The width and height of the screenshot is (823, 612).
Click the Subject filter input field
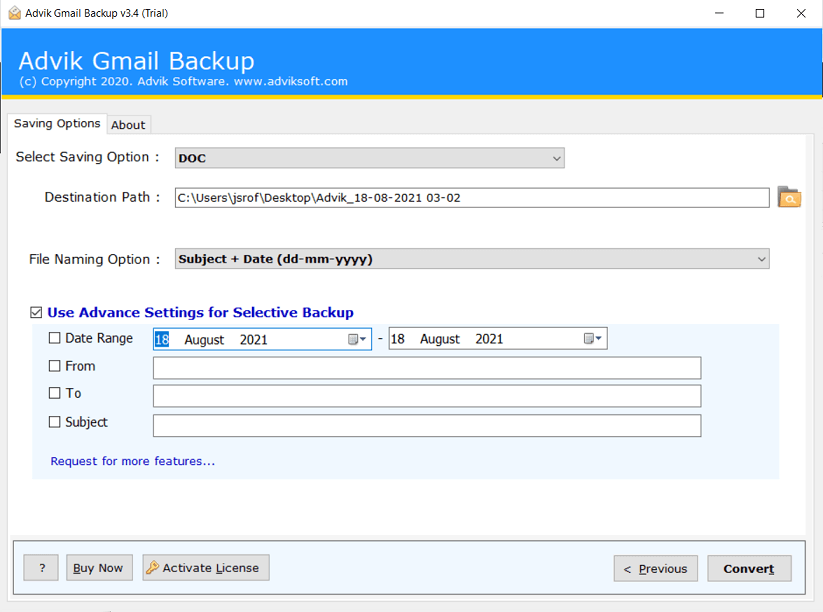(x=427, y=425)
